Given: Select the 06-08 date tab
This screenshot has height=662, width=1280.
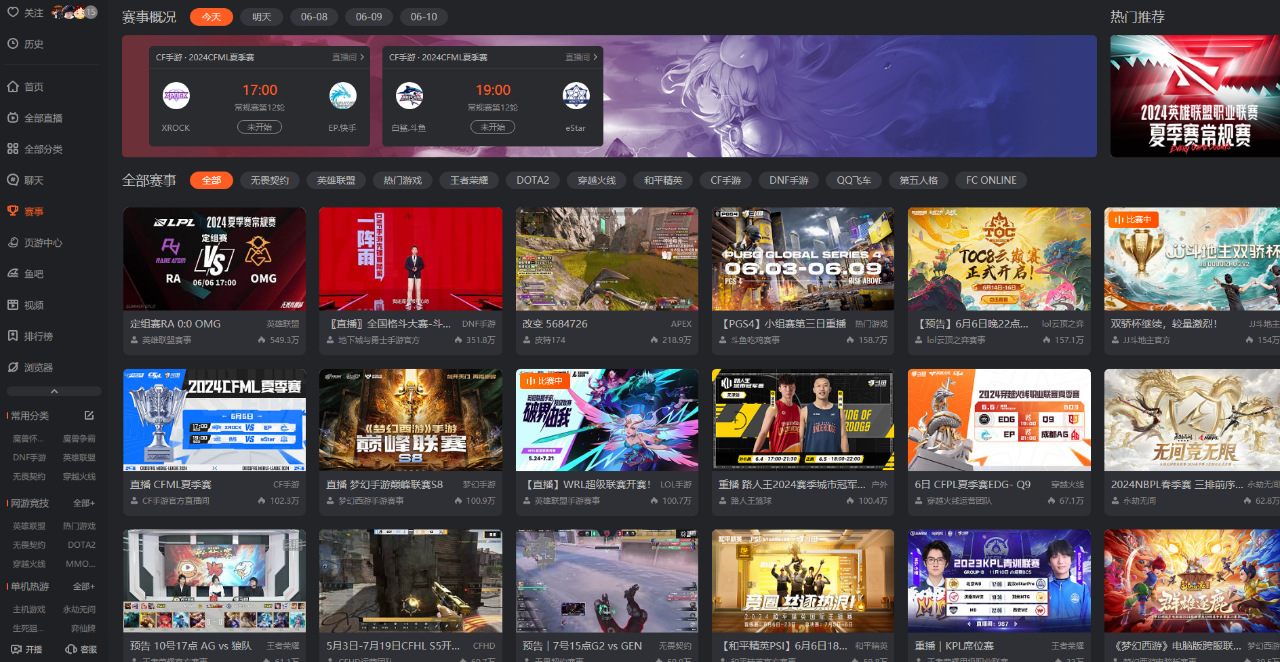Looking at the screenshot, I should coord(314,17).
